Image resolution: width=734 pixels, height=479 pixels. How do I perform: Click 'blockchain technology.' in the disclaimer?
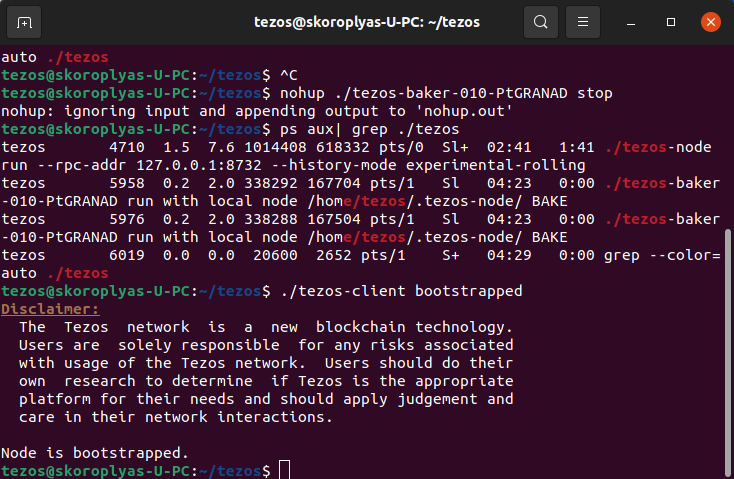(x=414, y=327)
